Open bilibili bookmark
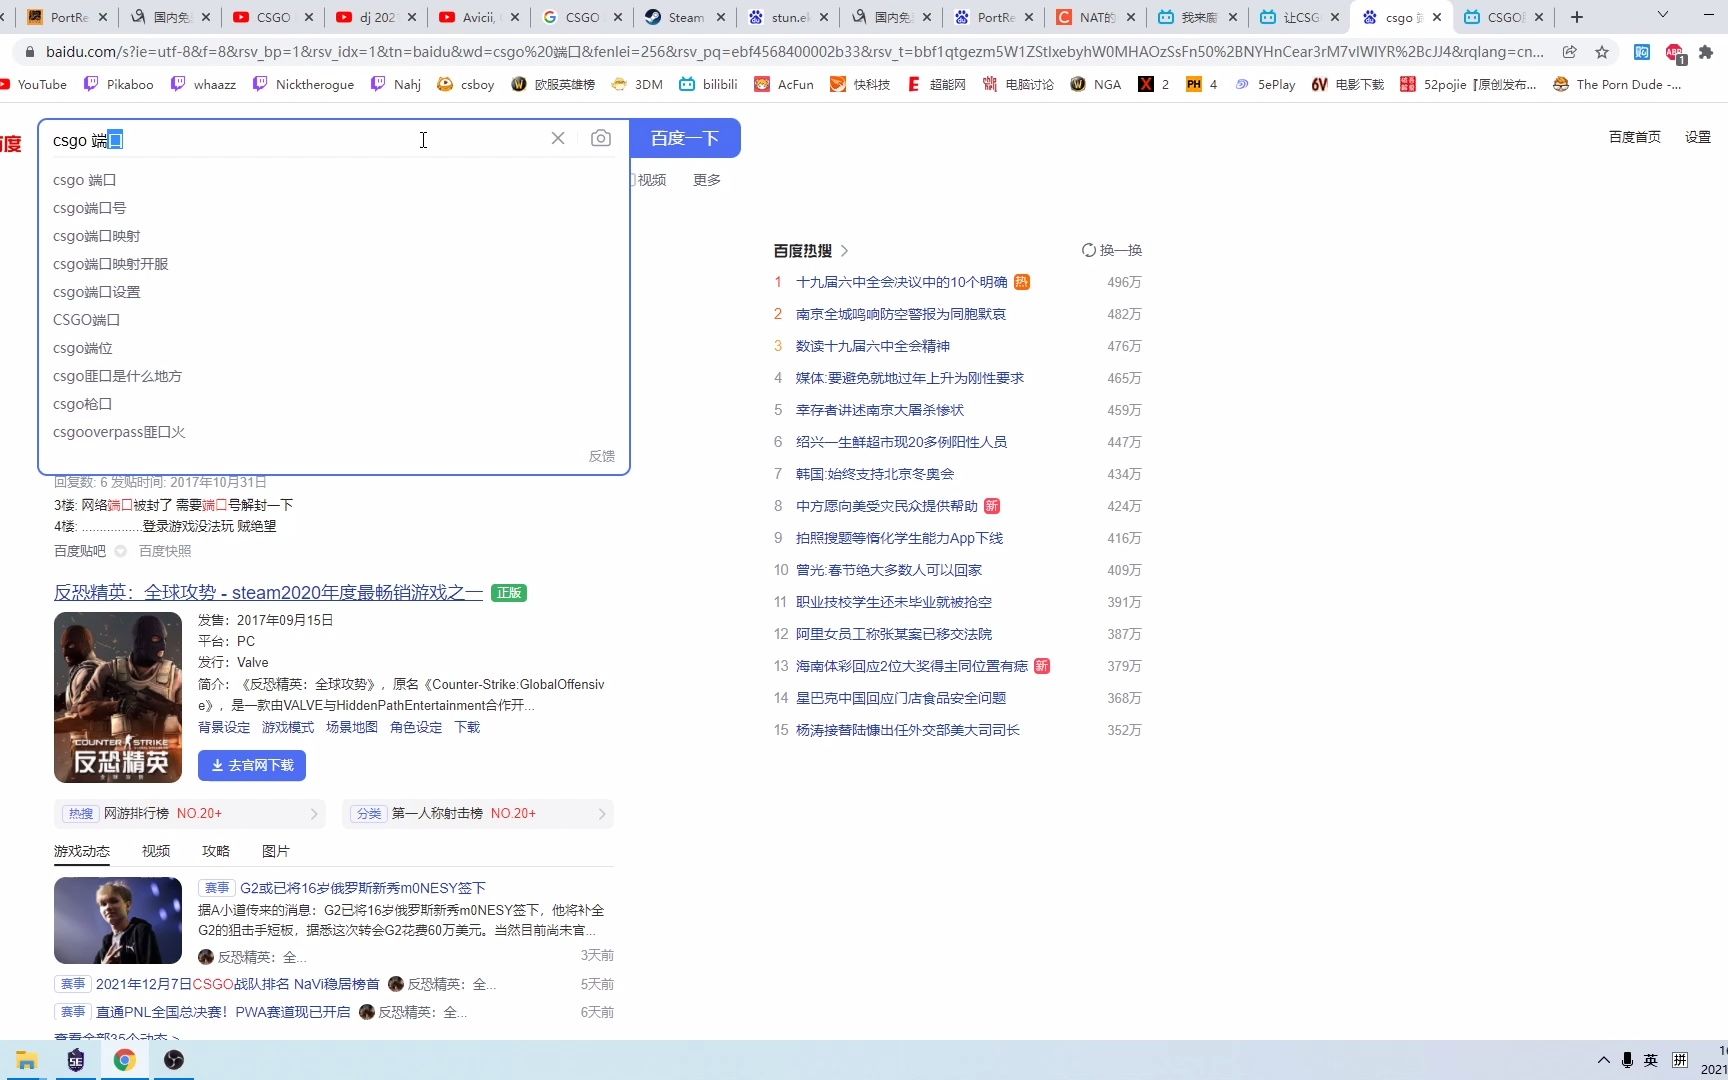The width and height of the screenshot is (1728, 1080). pyautogui.click(x=709, y=84)
